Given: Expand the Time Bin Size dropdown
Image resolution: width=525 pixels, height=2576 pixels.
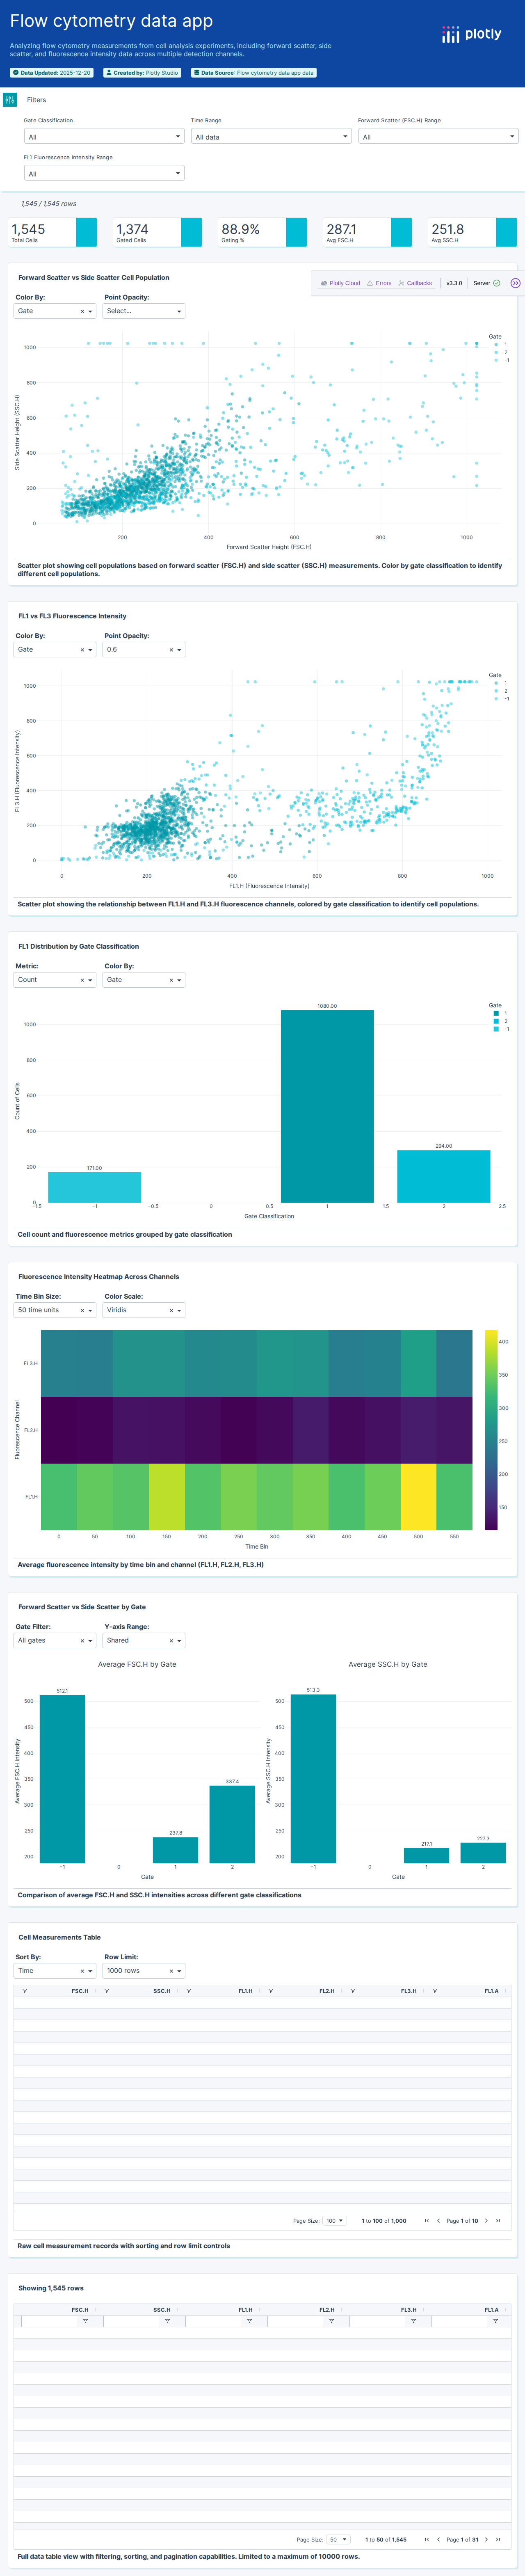Looking at the screenshot, I should (90, 1310).
